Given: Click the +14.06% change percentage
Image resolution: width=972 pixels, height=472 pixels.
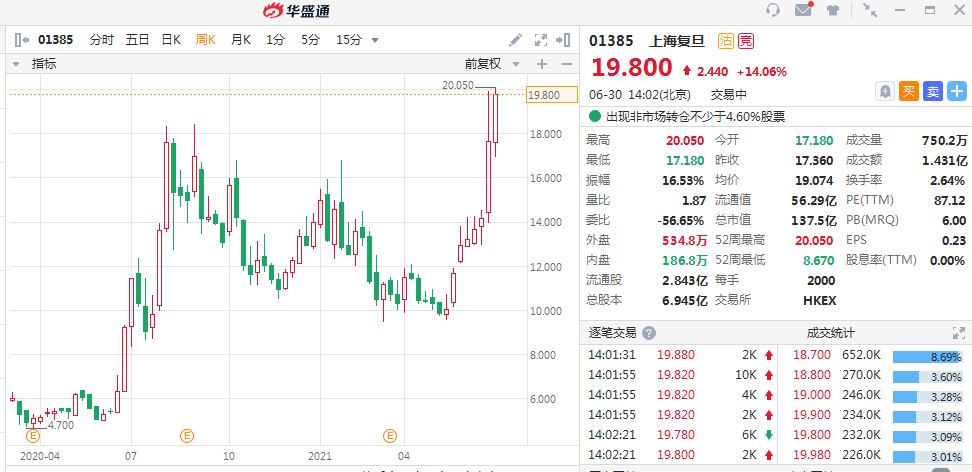Looking at the screenshot, I should (762, 72).
